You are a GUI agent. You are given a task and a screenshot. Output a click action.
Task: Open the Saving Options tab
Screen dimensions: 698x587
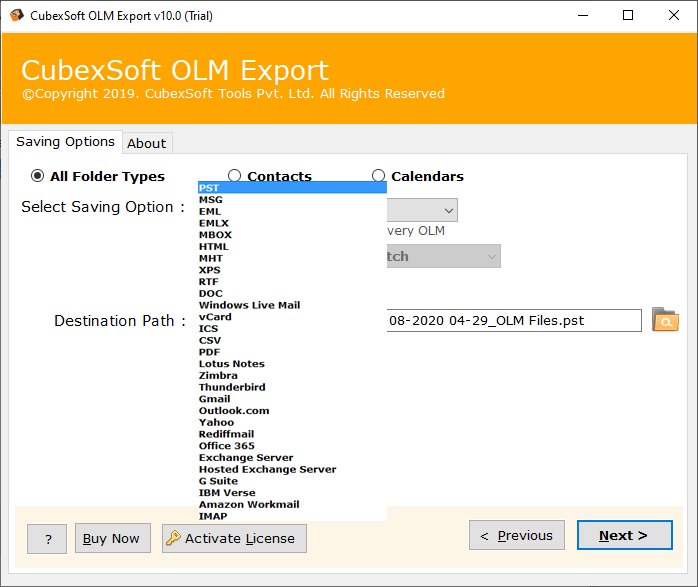coord(65,142)
